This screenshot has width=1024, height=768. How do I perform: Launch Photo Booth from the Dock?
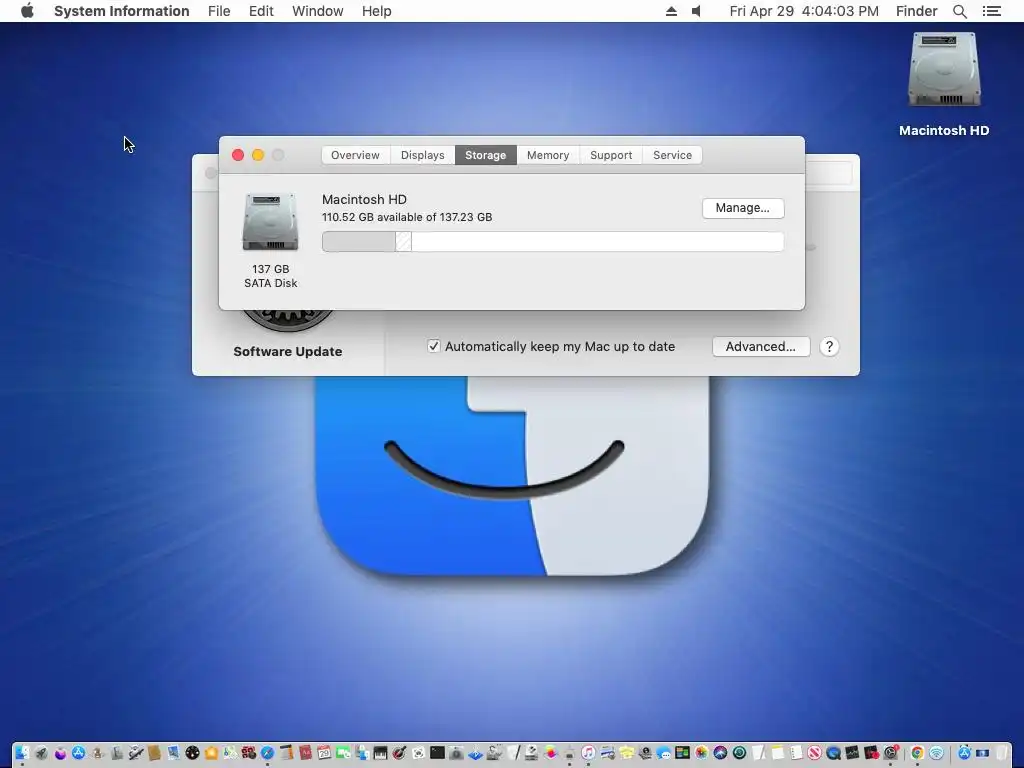tap(249, 753)
